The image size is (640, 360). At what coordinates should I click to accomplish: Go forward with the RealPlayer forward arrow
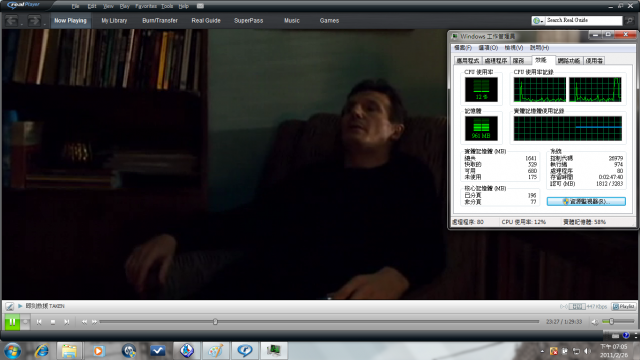click(x=34, y=20)
